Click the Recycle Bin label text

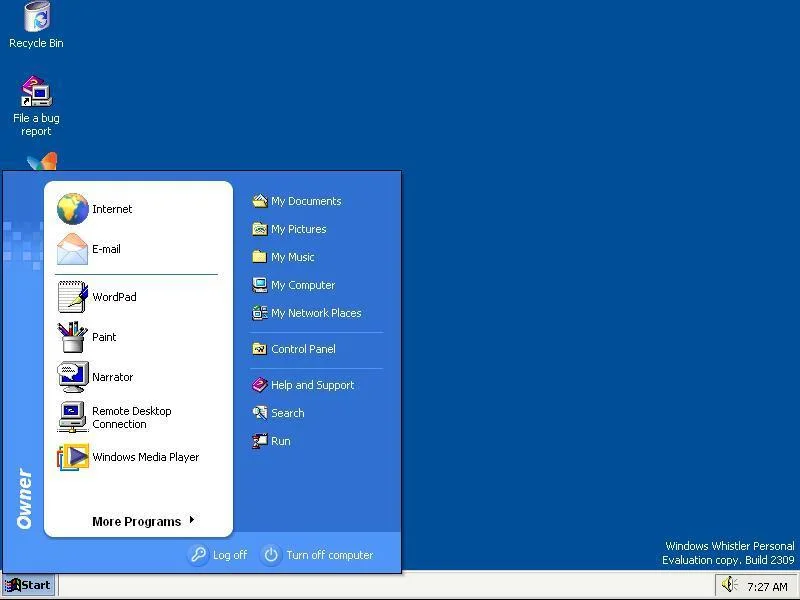(x=36, y=43)
